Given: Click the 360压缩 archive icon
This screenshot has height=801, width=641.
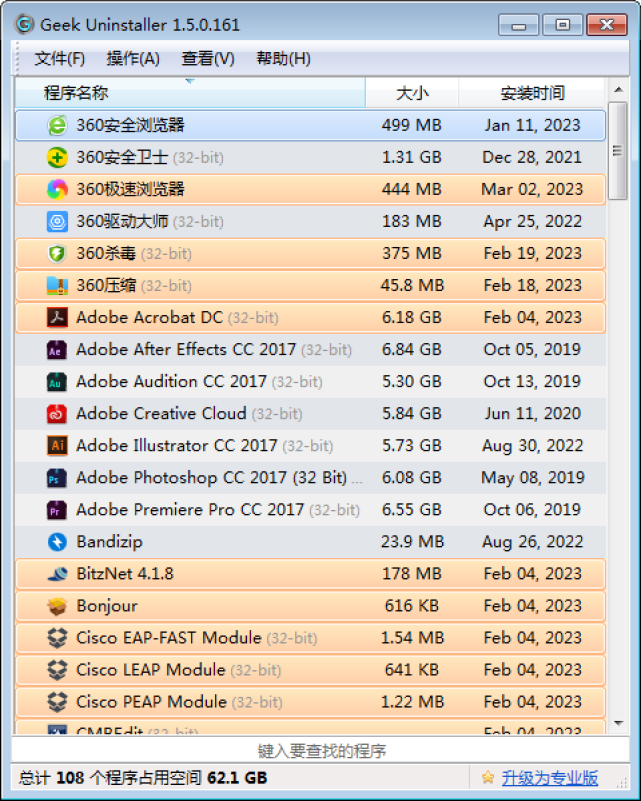Looking at the screenshot, I should coord(57,286).
